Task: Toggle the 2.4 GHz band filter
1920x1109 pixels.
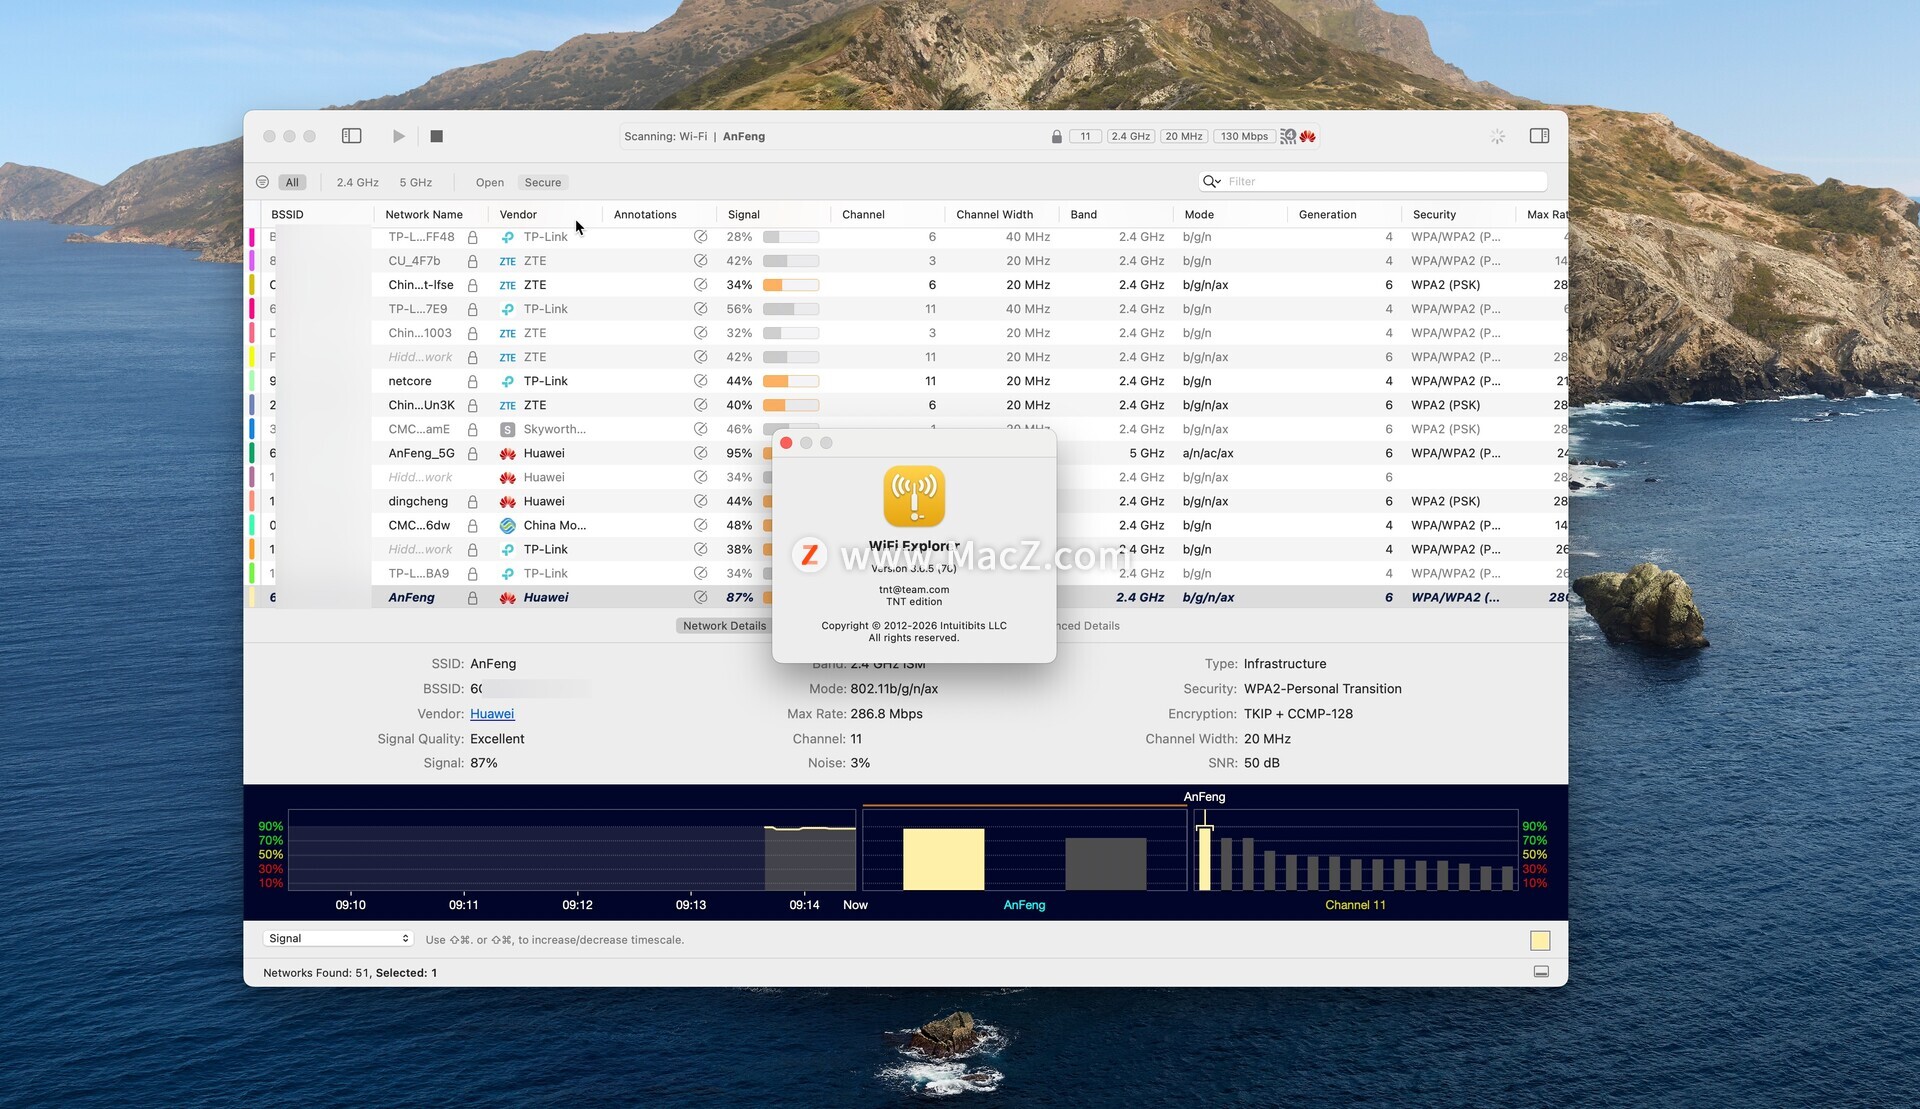Action: pyautogui.click(x=357, y=182)
